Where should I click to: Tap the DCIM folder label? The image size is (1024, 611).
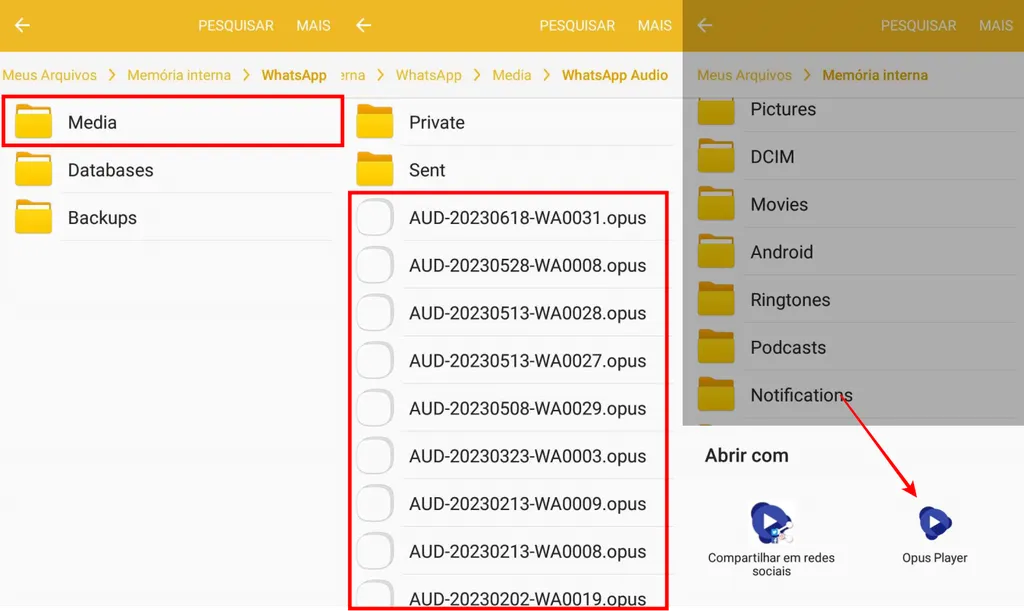[x=773, y=157]
